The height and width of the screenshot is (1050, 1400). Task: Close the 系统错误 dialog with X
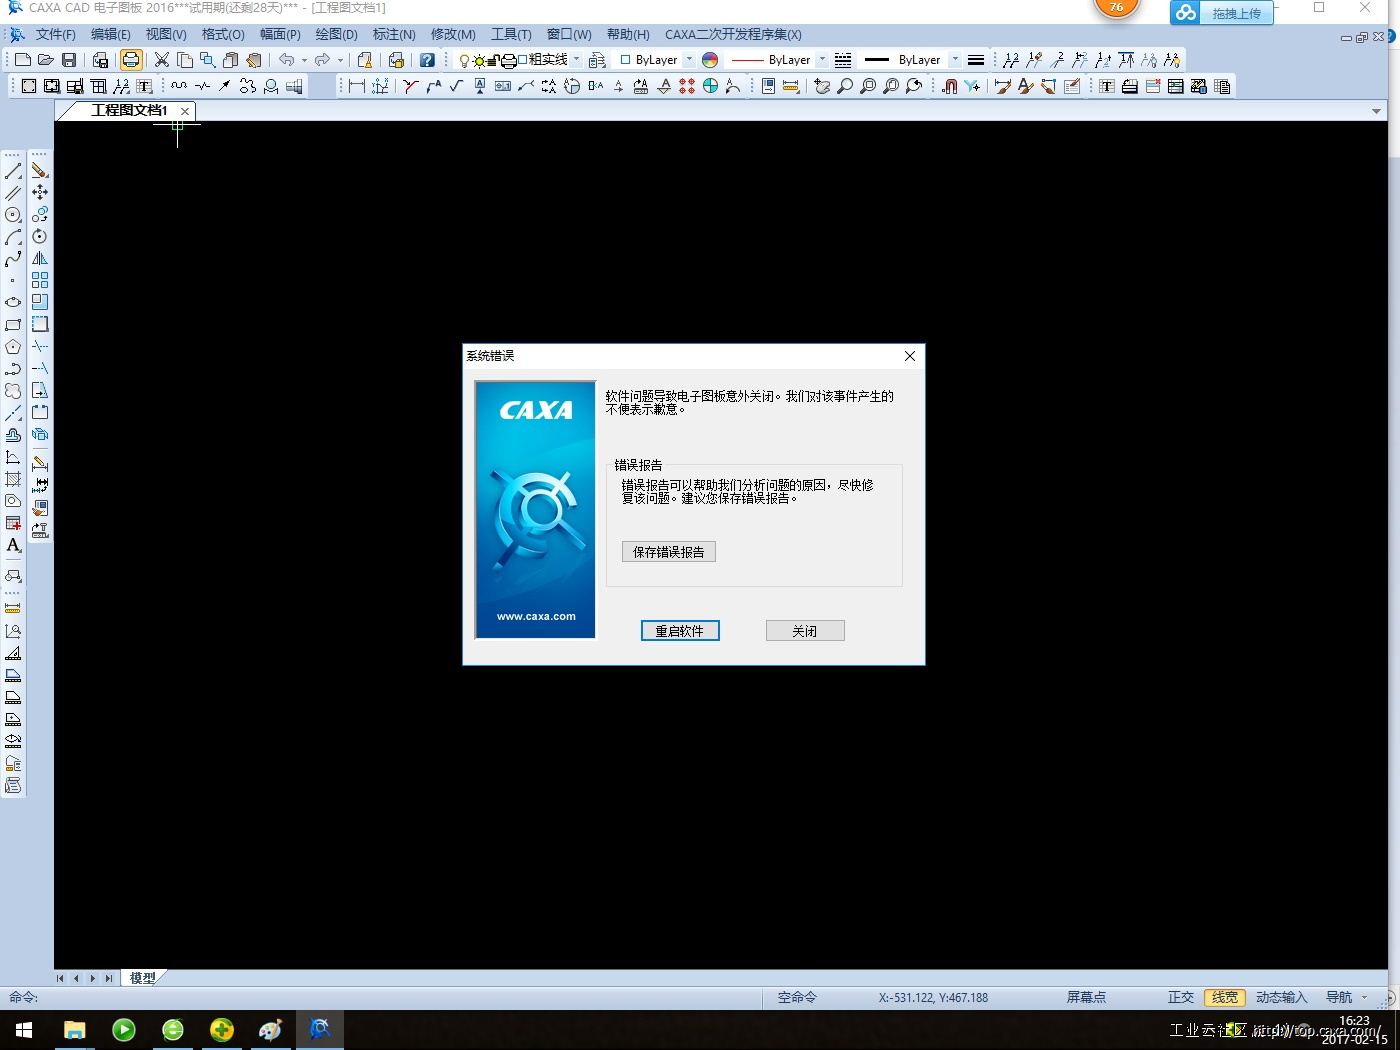(x=909, y=356)
